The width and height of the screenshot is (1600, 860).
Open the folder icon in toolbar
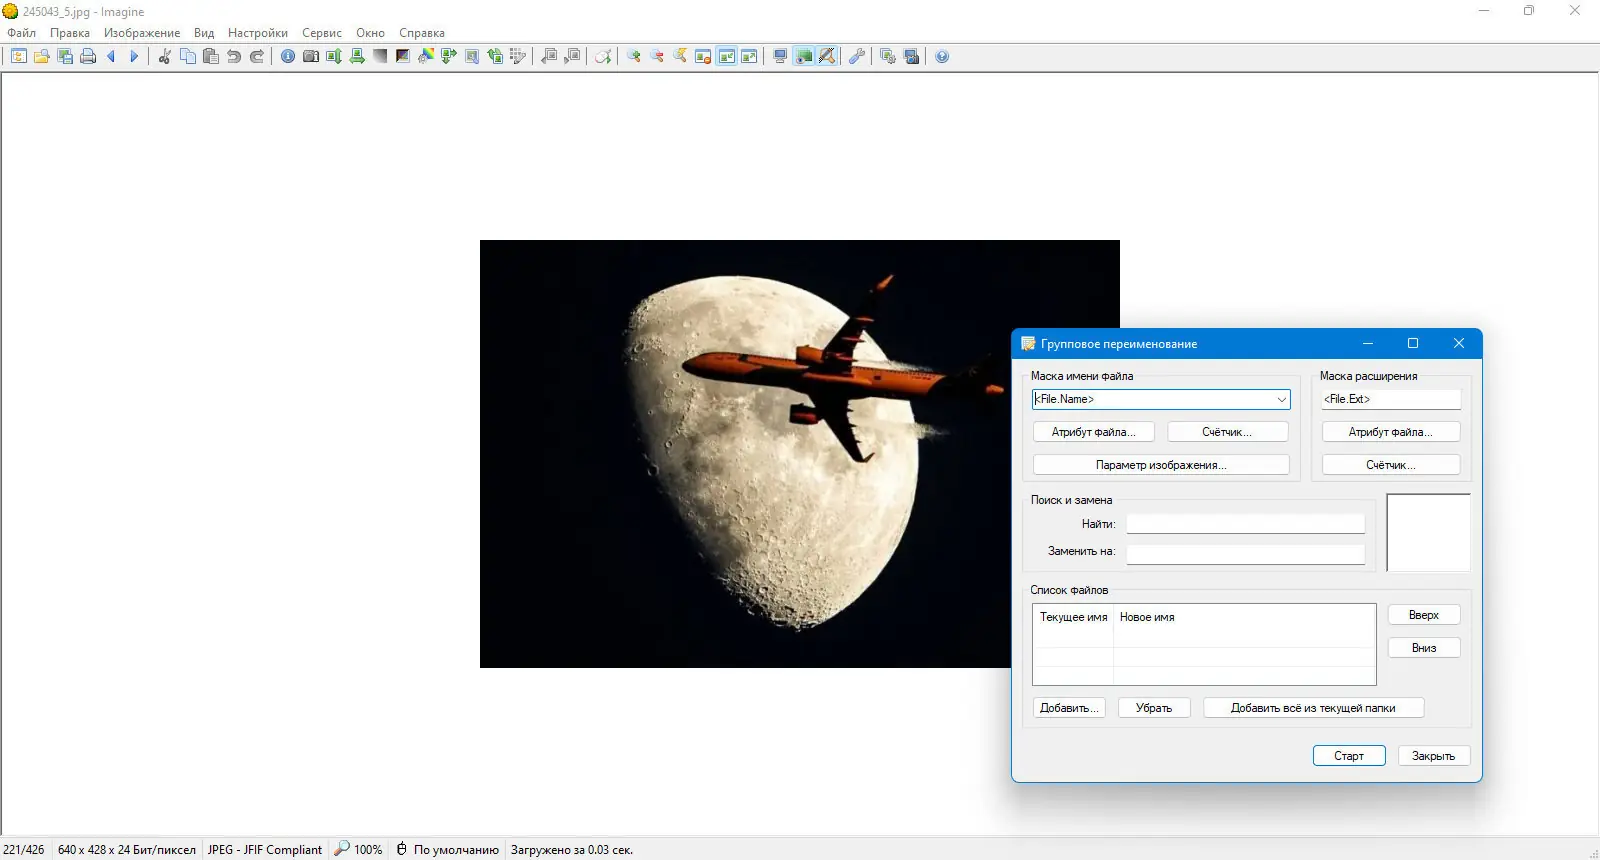click(42, 57)
